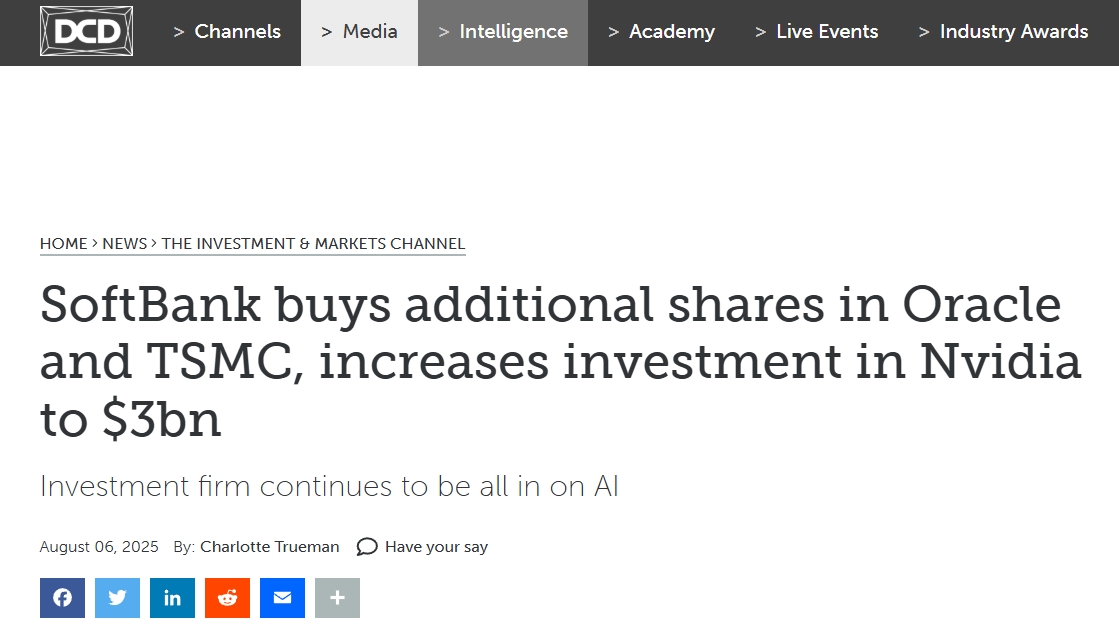Expand the Channels menu

tap(227, 32)
